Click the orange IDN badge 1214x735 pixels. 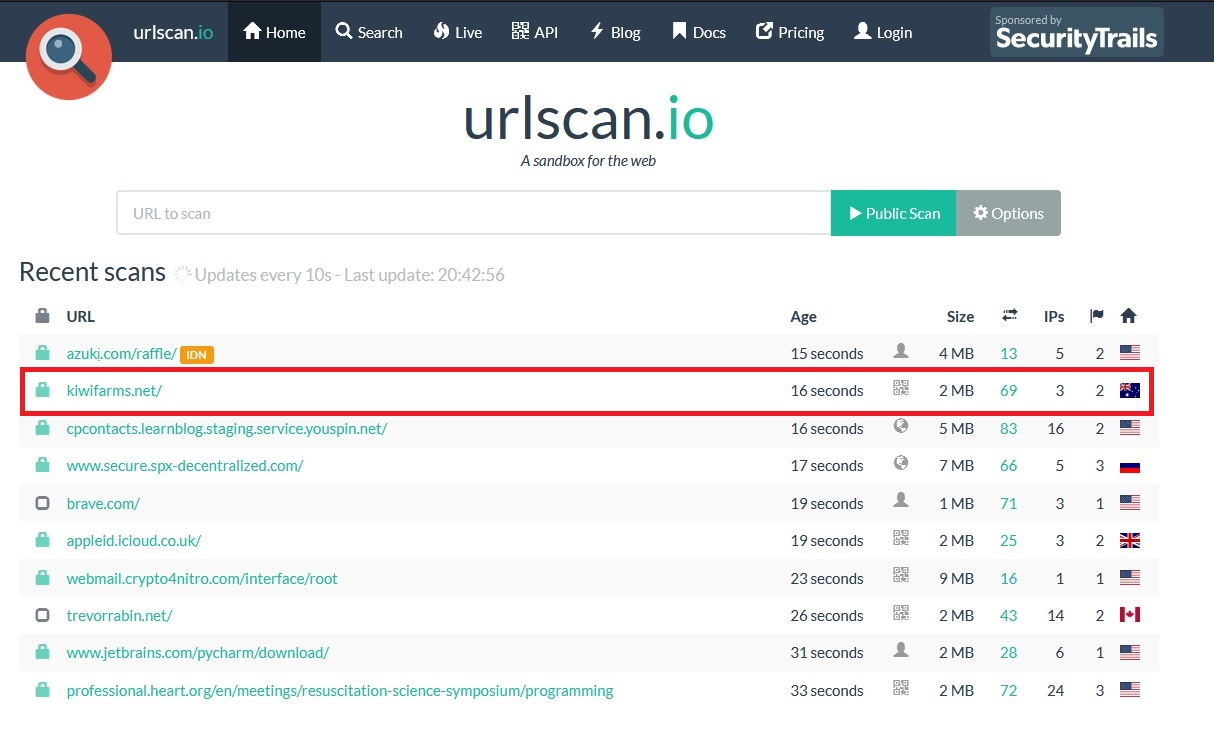pos(197,354)
